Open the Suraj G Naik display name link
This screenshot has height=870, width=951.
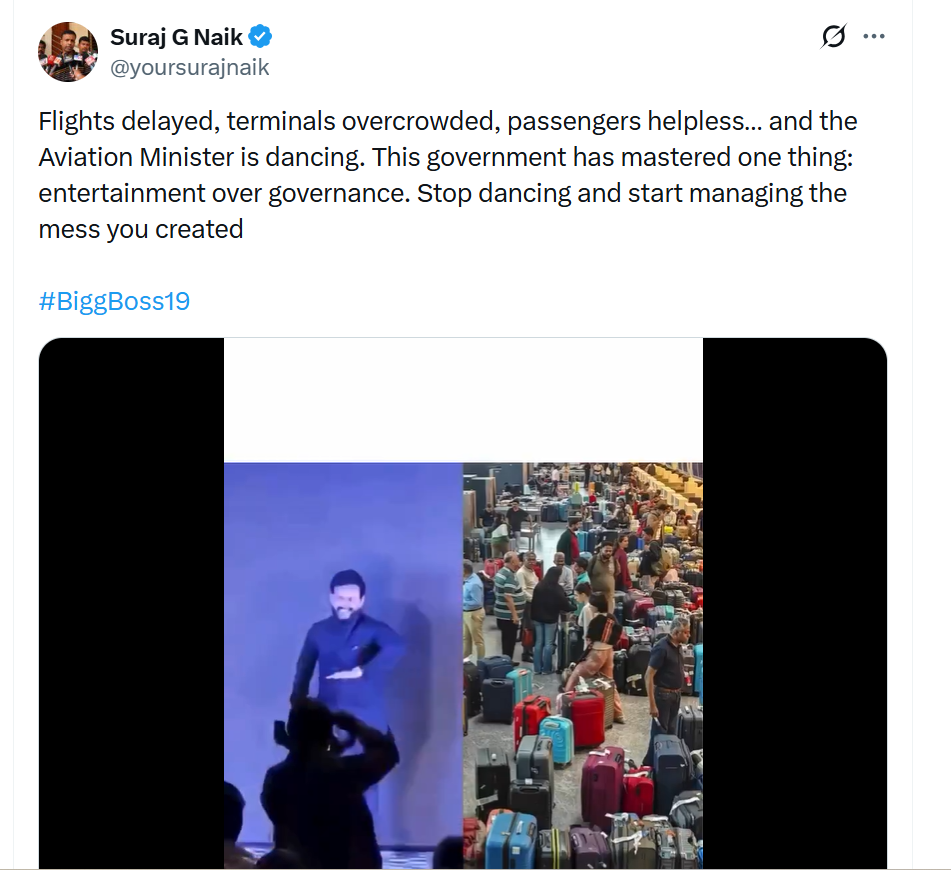pyautogui.click(x=177, y=38)
